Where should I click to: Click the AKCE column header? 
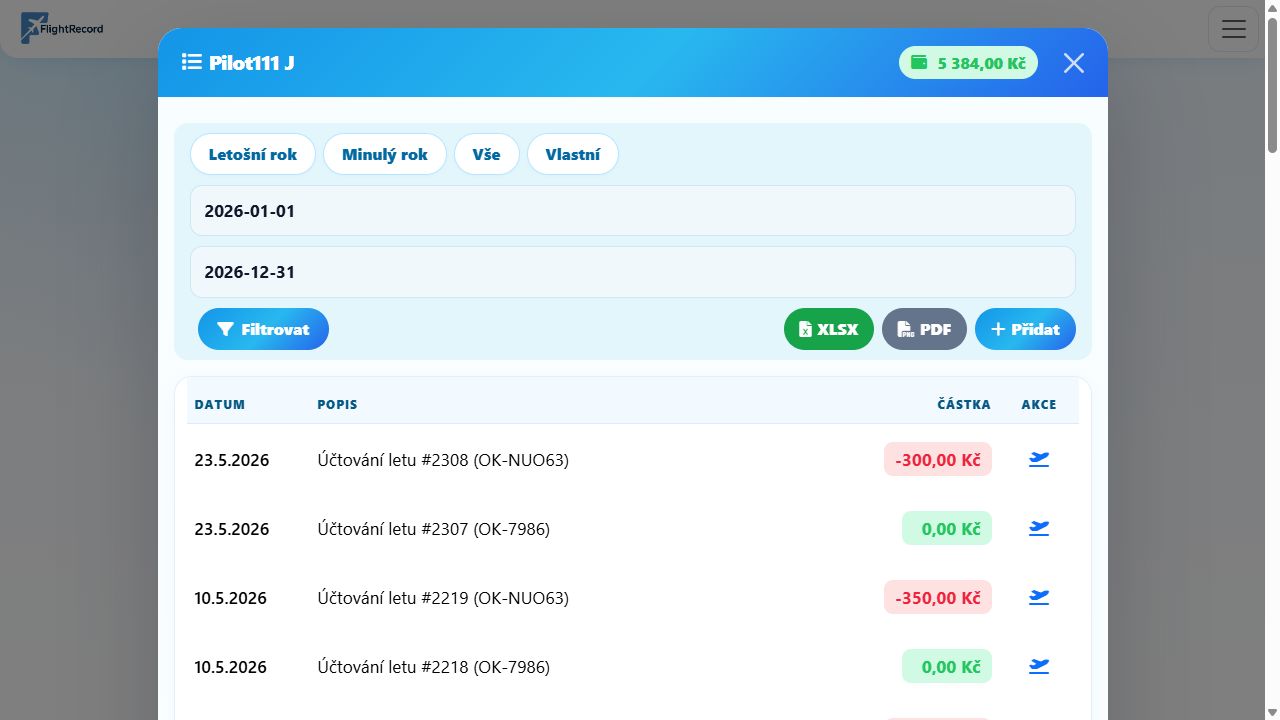tap(1039, 405)
